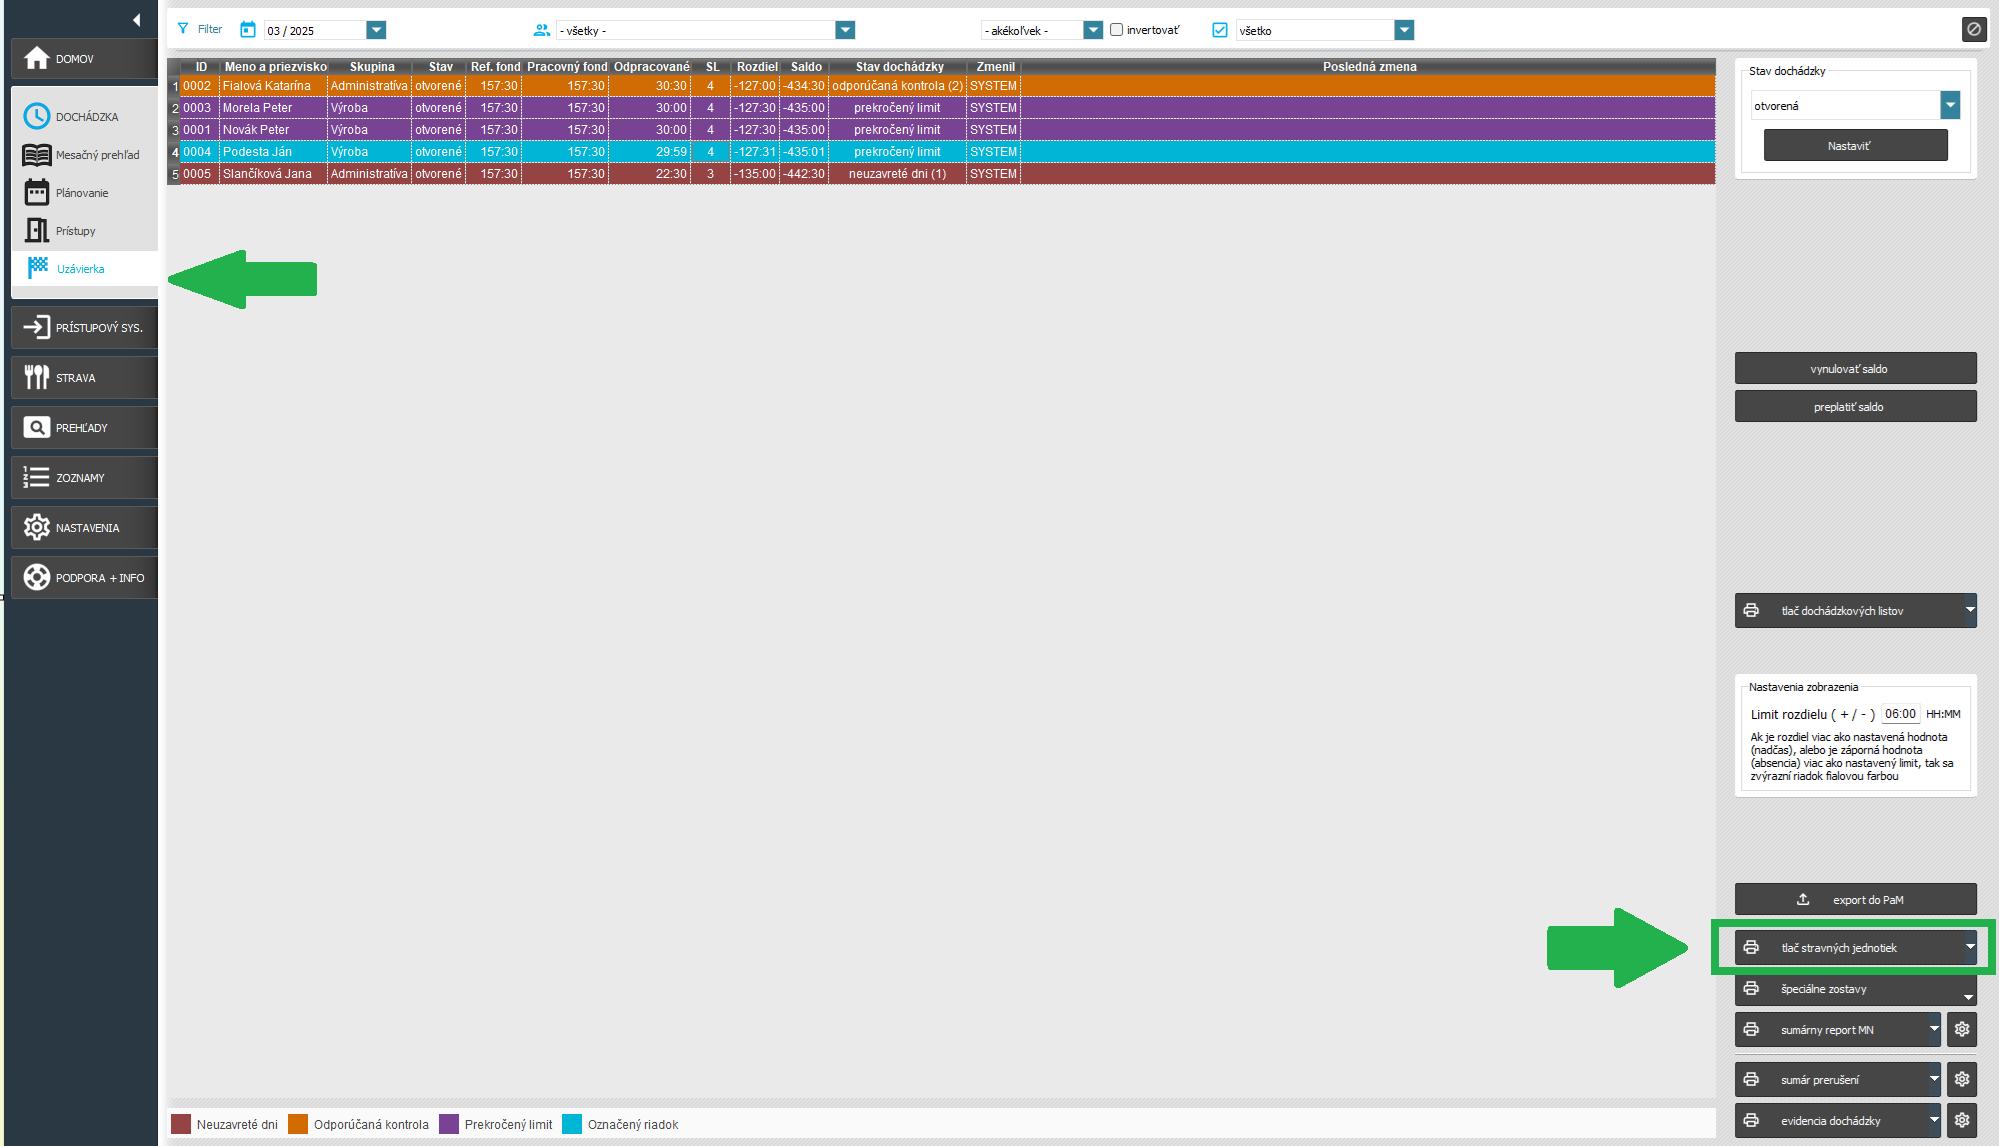Click the people group filter icon
2002x1146 pixels.
point(541,30)
